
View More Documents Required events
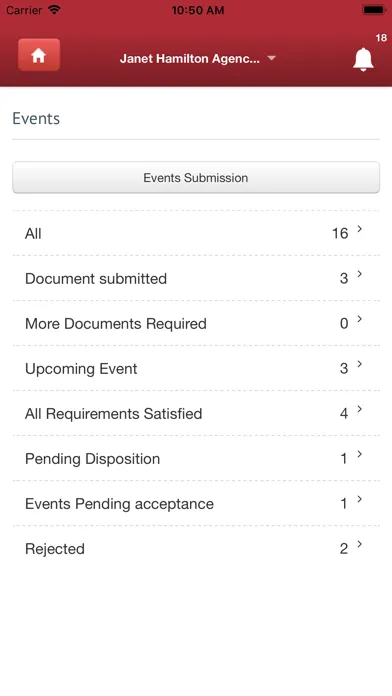[196, 323]
